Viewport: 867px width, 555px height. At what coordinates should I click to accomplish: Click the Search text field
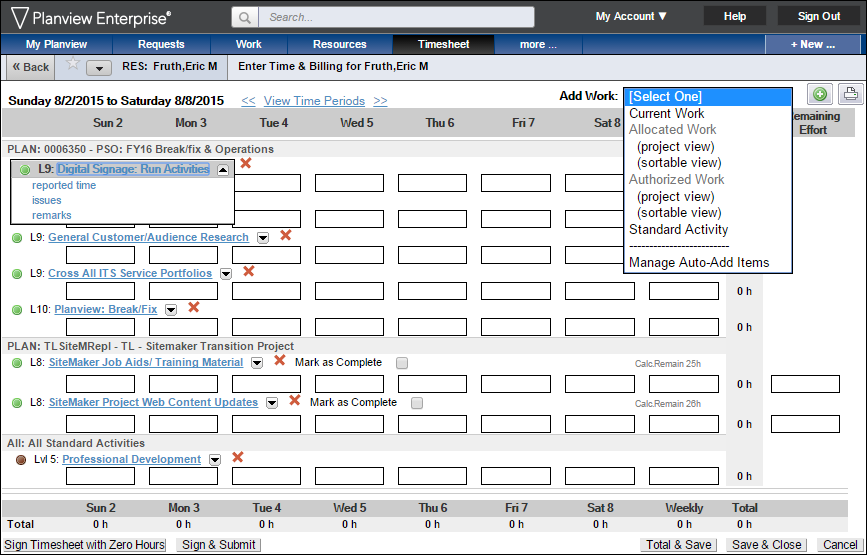click(x=396, y=17)
